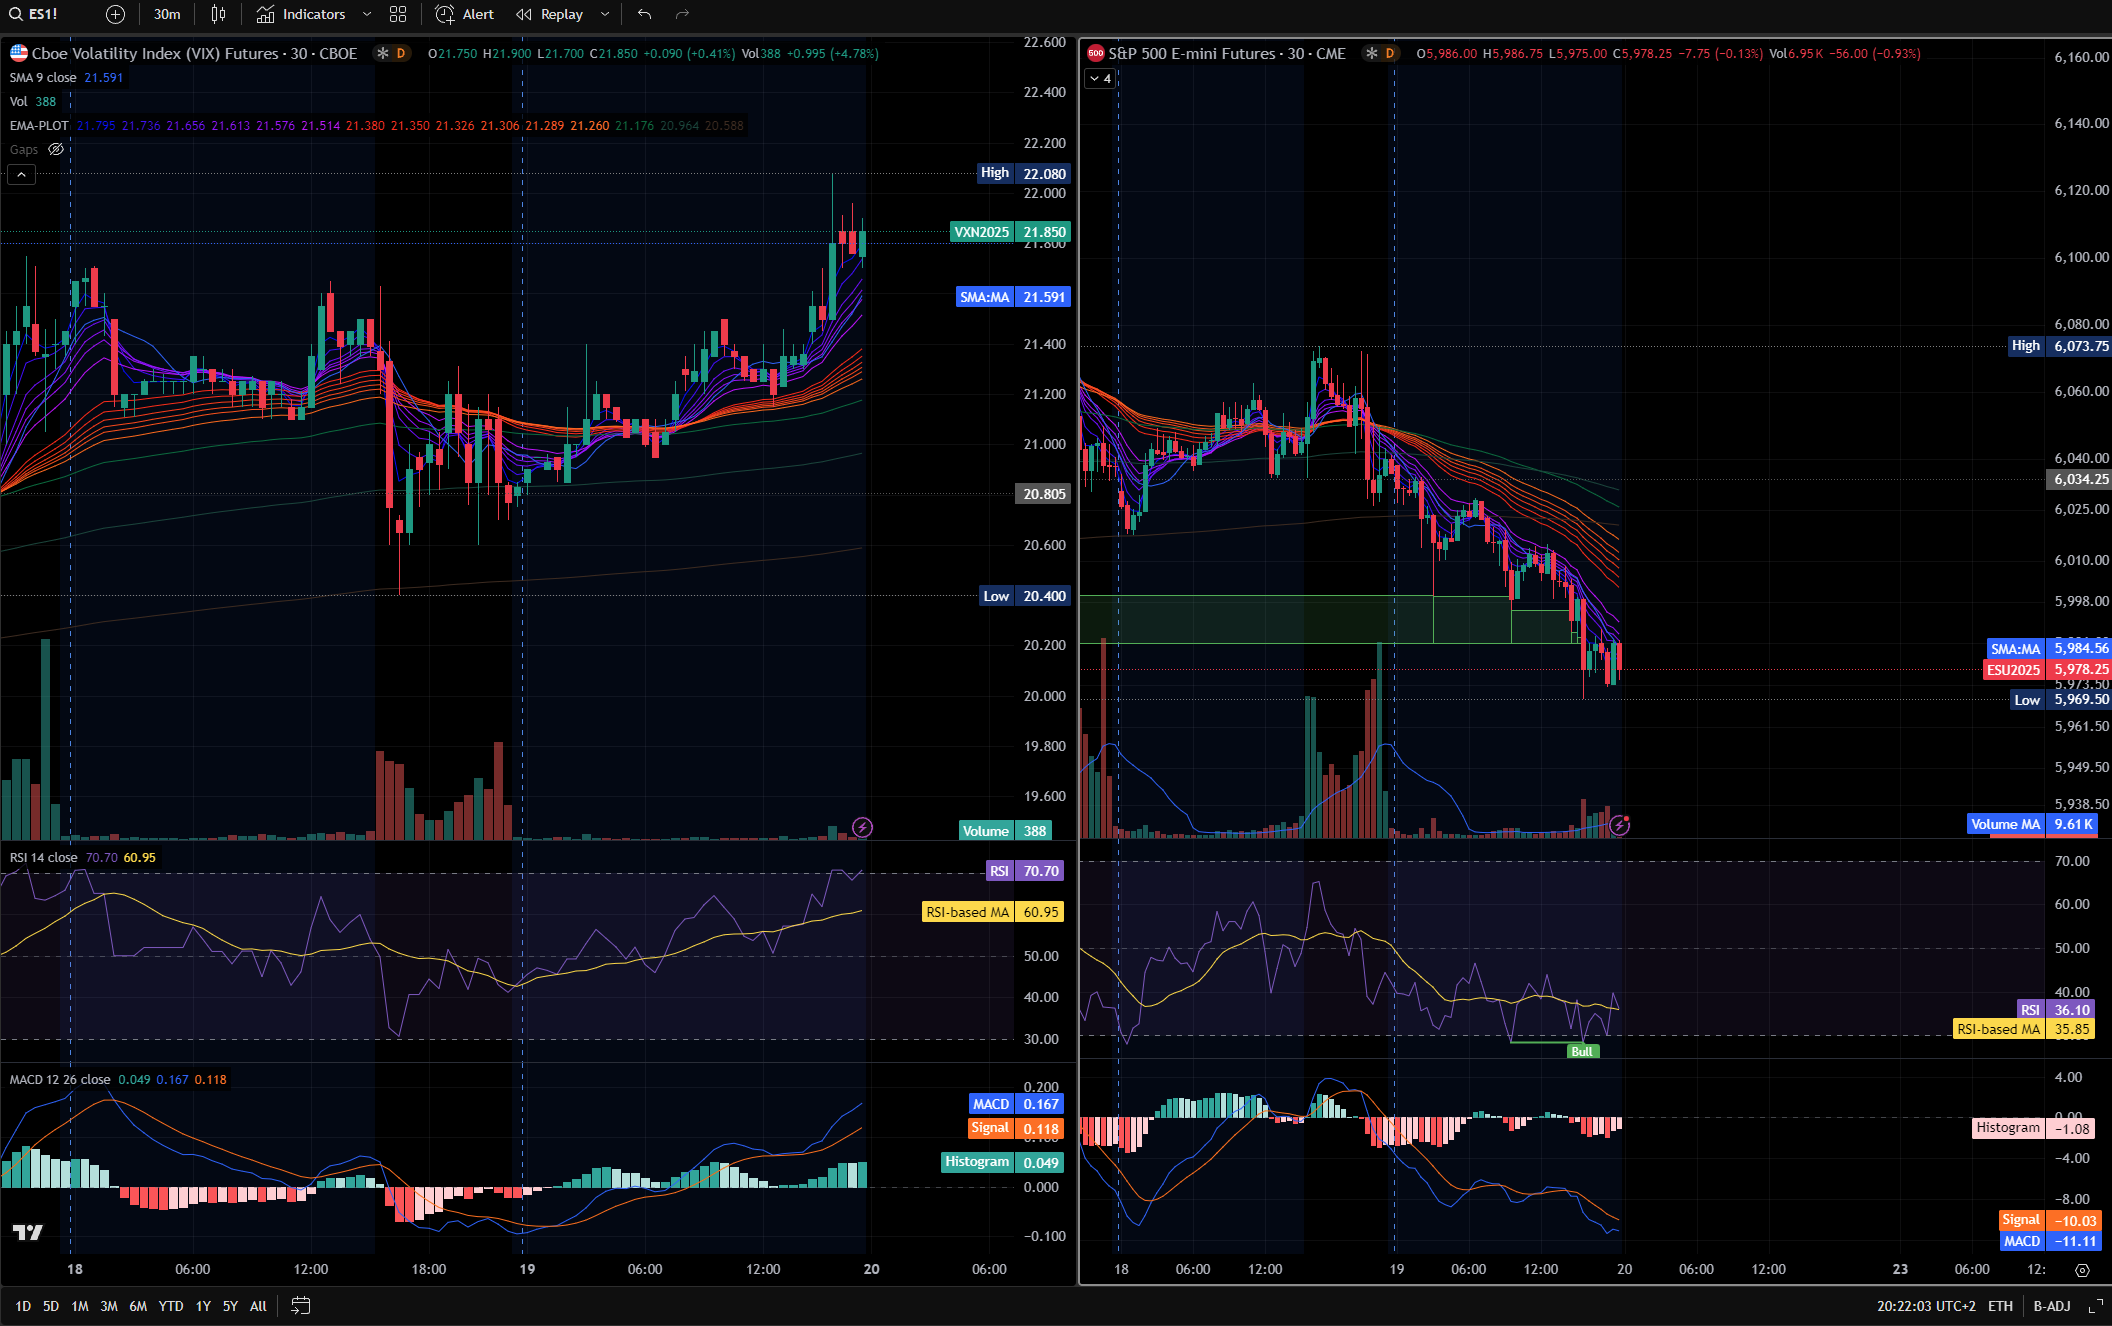Click the Histogram -1.08 label on S&P MACD
Screen dimensions: 2112x1326
[x=2034, y=1128]
